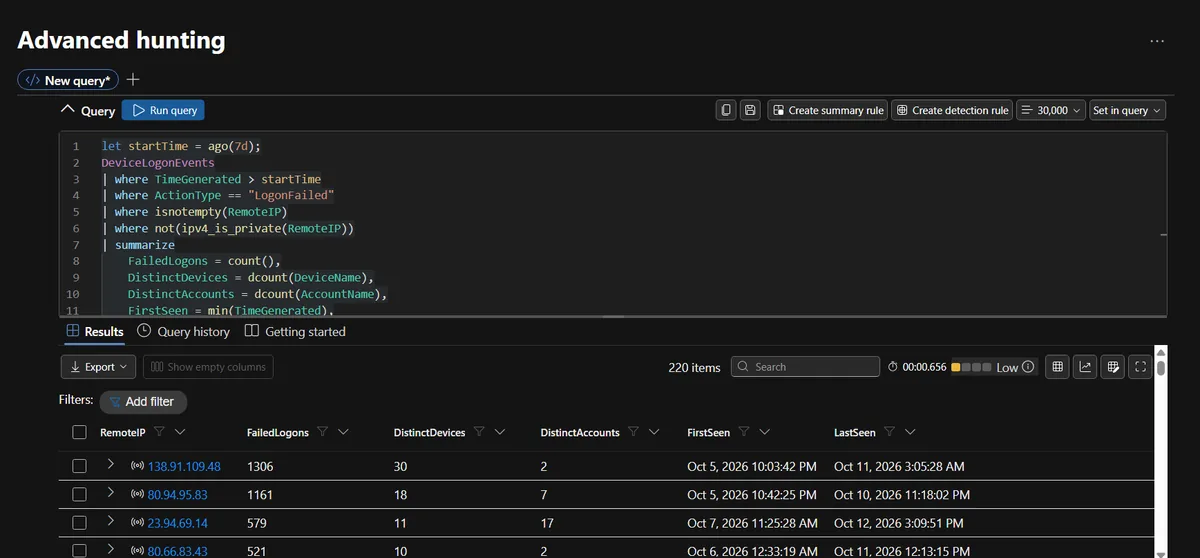Click the save query disk icon
The image size is (1200, 558).
point(751,110)
